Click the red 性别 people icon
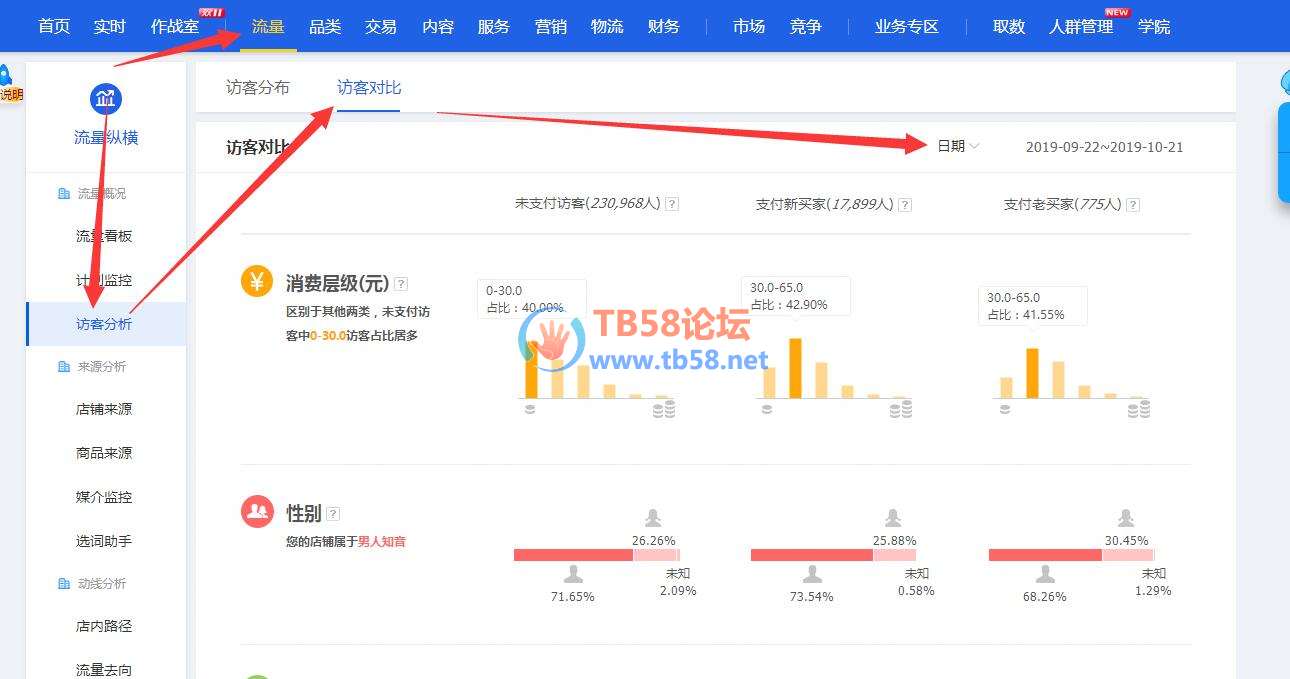 coord(257,512)
